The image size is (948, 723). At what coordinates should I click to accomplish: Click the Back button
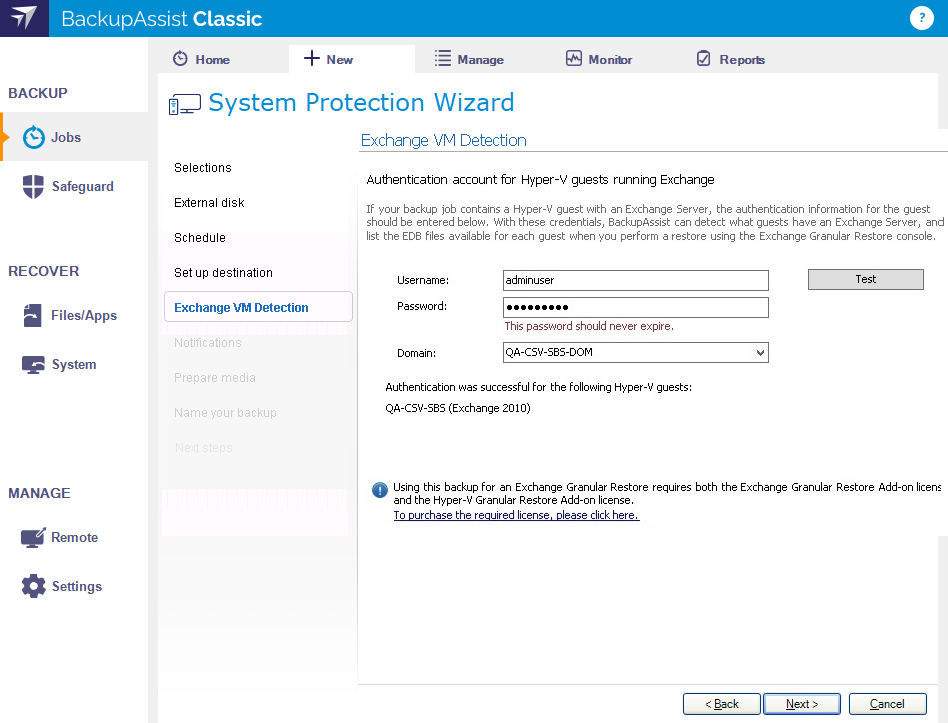(722, 704)
